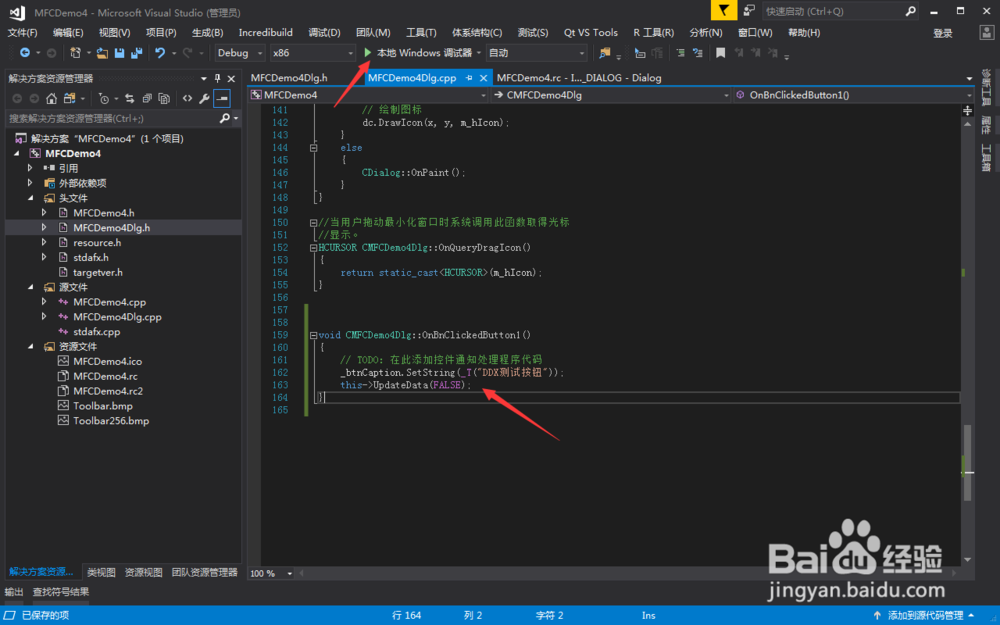Close the MFCDemo4Dlg.cpp tab
Image resolution: width=1000 pixels, height=625 pixels.
point(483,78)
